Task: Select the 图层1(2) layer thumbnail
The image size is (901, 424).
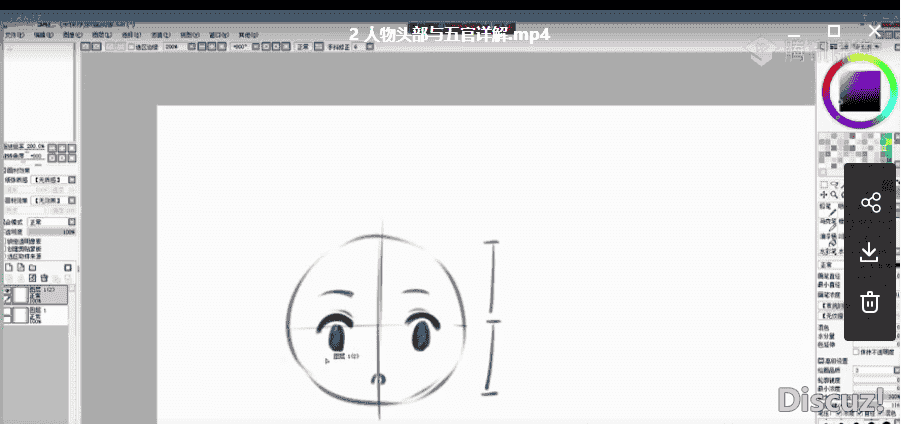Action: point(21,295)
